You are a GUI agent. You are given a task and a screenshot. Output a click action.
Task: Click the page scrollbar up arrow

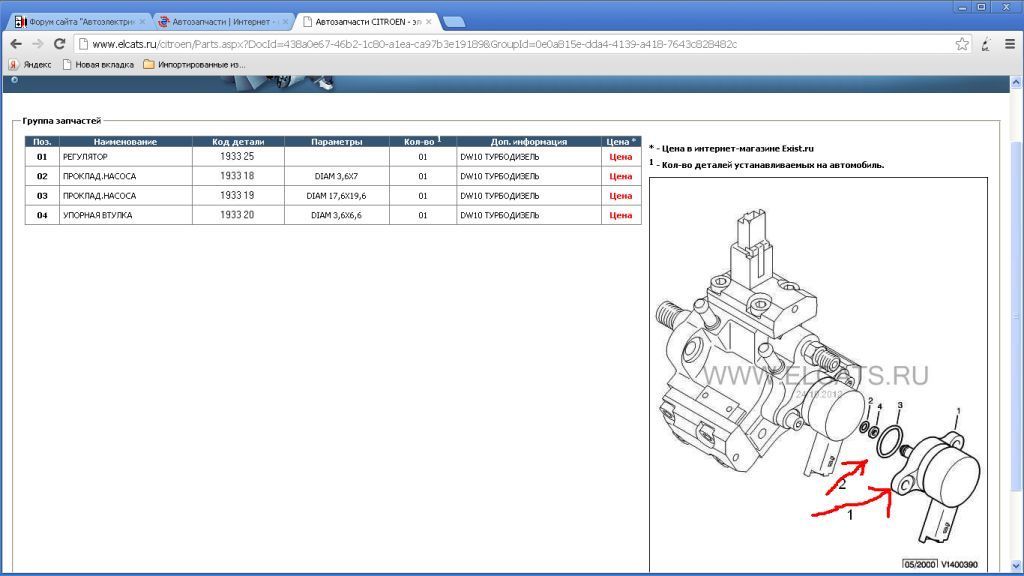click(x=1016, y=83)
